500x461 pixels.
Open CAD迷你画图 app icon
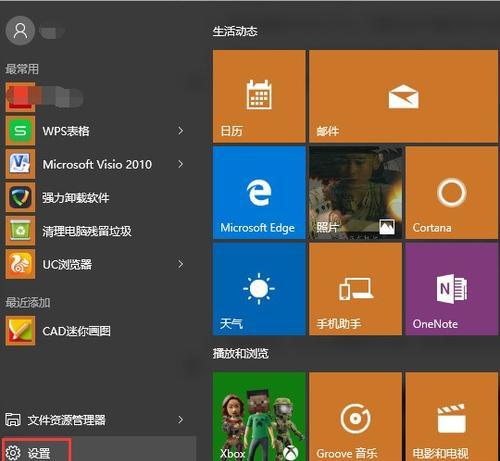pos(20,331)
